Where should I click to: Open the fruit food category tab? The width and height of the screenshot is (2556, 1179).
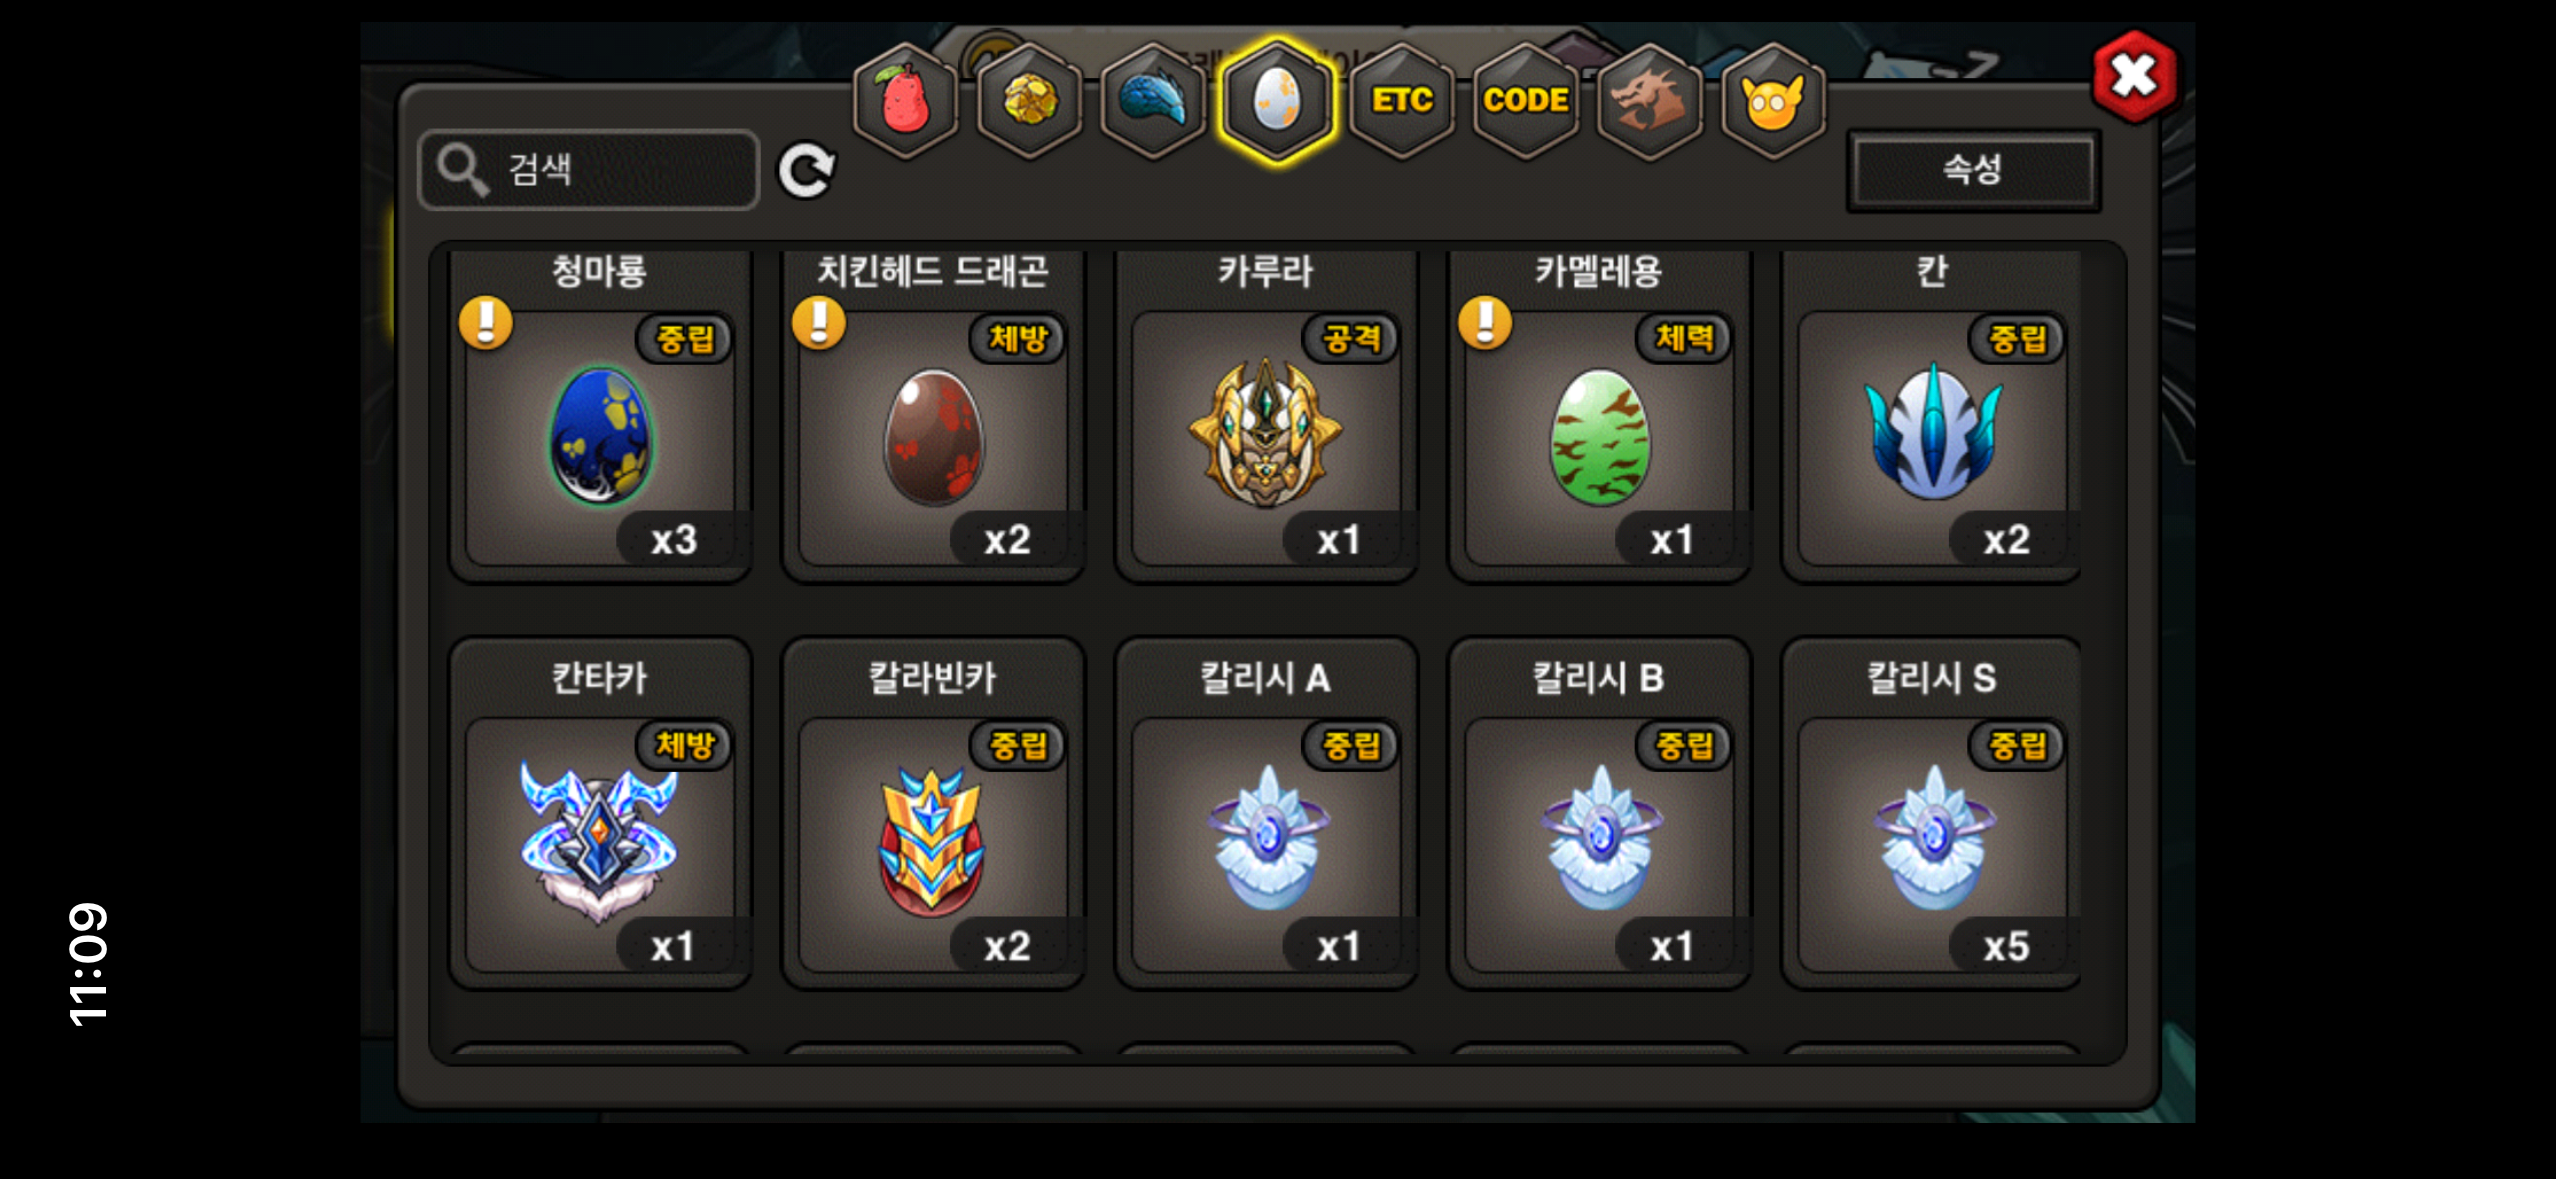pyautogui.click(x=905, y=100)
